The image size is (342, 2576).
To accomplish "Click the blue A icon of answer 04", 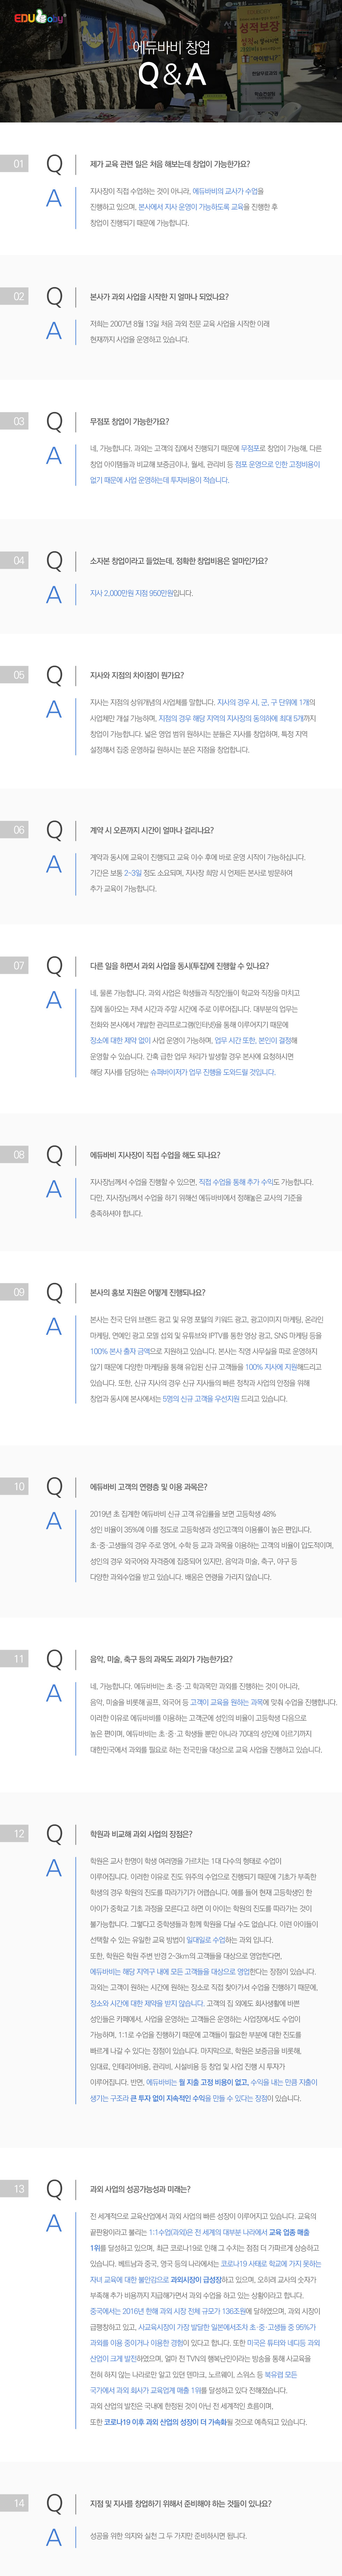I will 54,594.
